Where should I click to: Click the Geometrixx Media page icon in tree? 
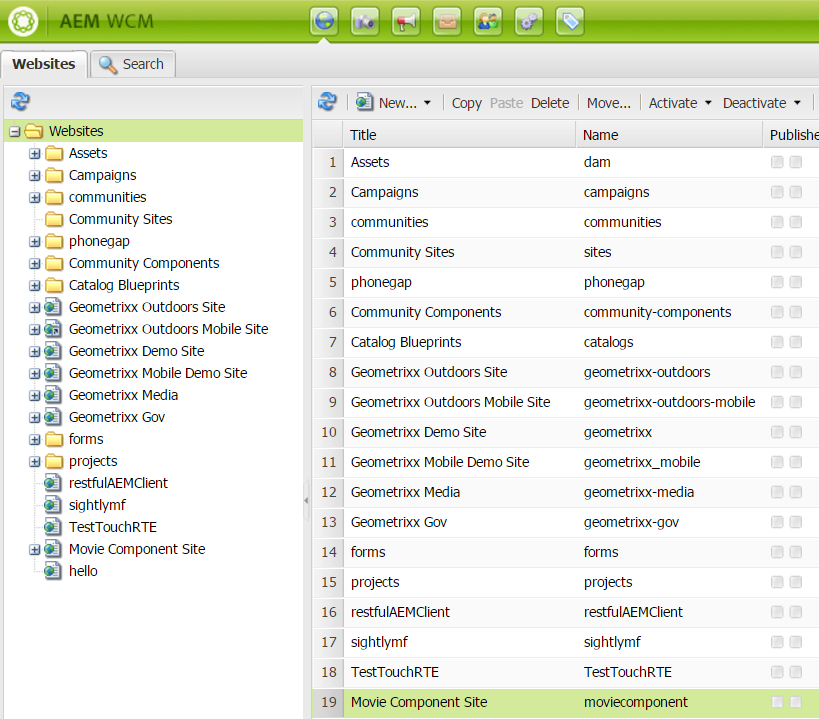click(52, 395)
